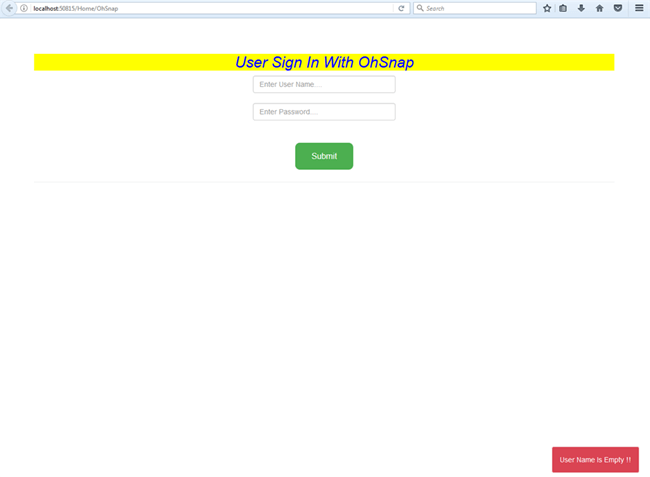
Task: Go back with the browser back arrow
Action: point(9,8)
